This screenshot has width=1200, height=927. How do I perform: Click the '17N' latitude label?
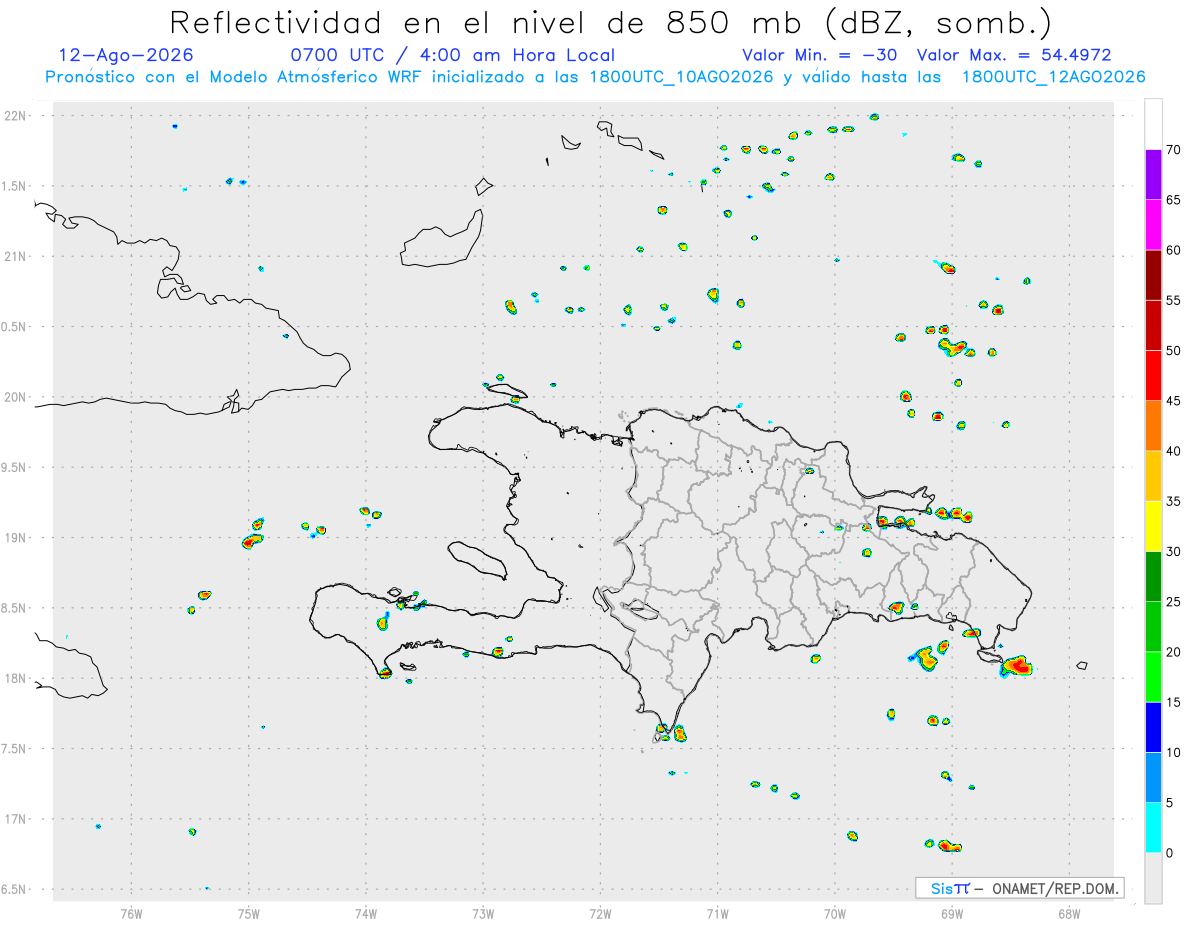(17, 819)
